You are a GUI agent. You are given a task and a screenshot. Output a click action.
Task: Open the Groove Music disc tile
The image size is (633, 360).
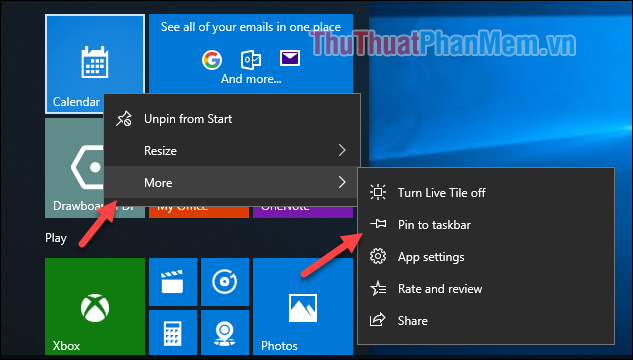click(x=225, y=282)
